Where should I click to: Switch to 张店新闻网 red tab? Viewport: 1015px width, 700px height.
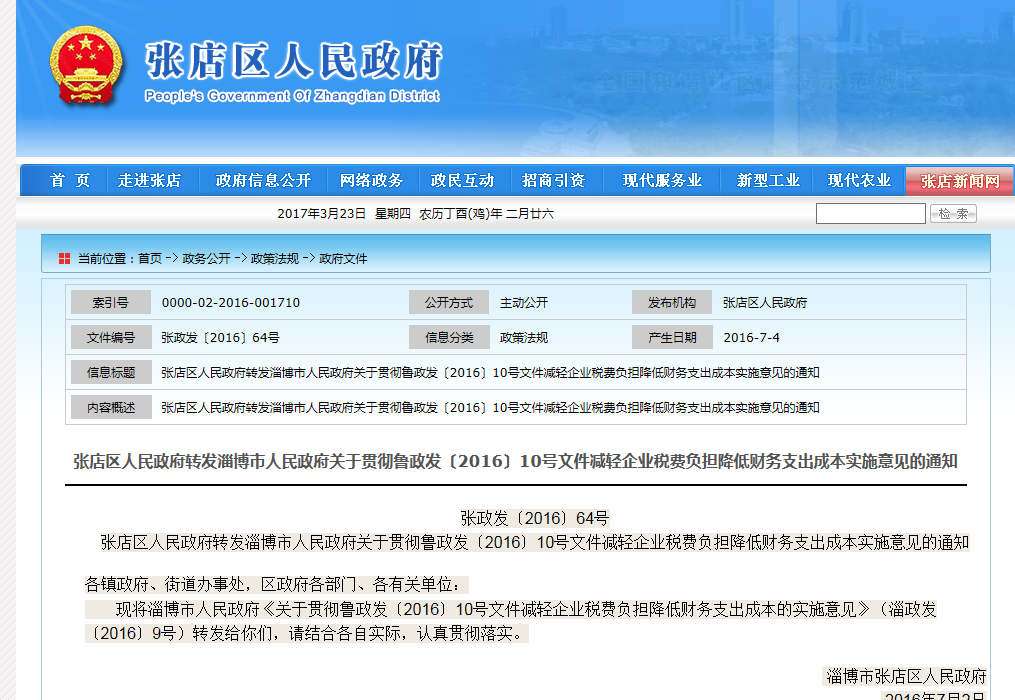tap(959, 181)
